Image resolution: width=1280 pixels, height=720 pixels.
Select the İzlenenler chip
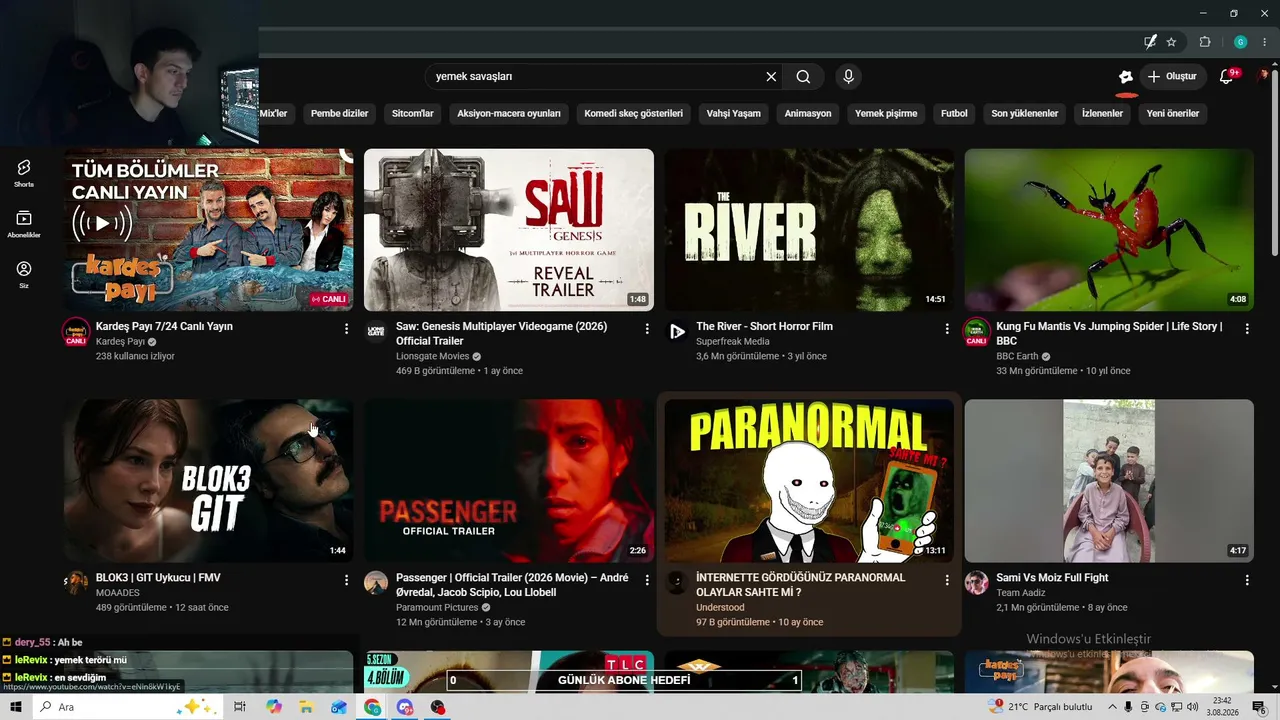tap(1102, 114)
